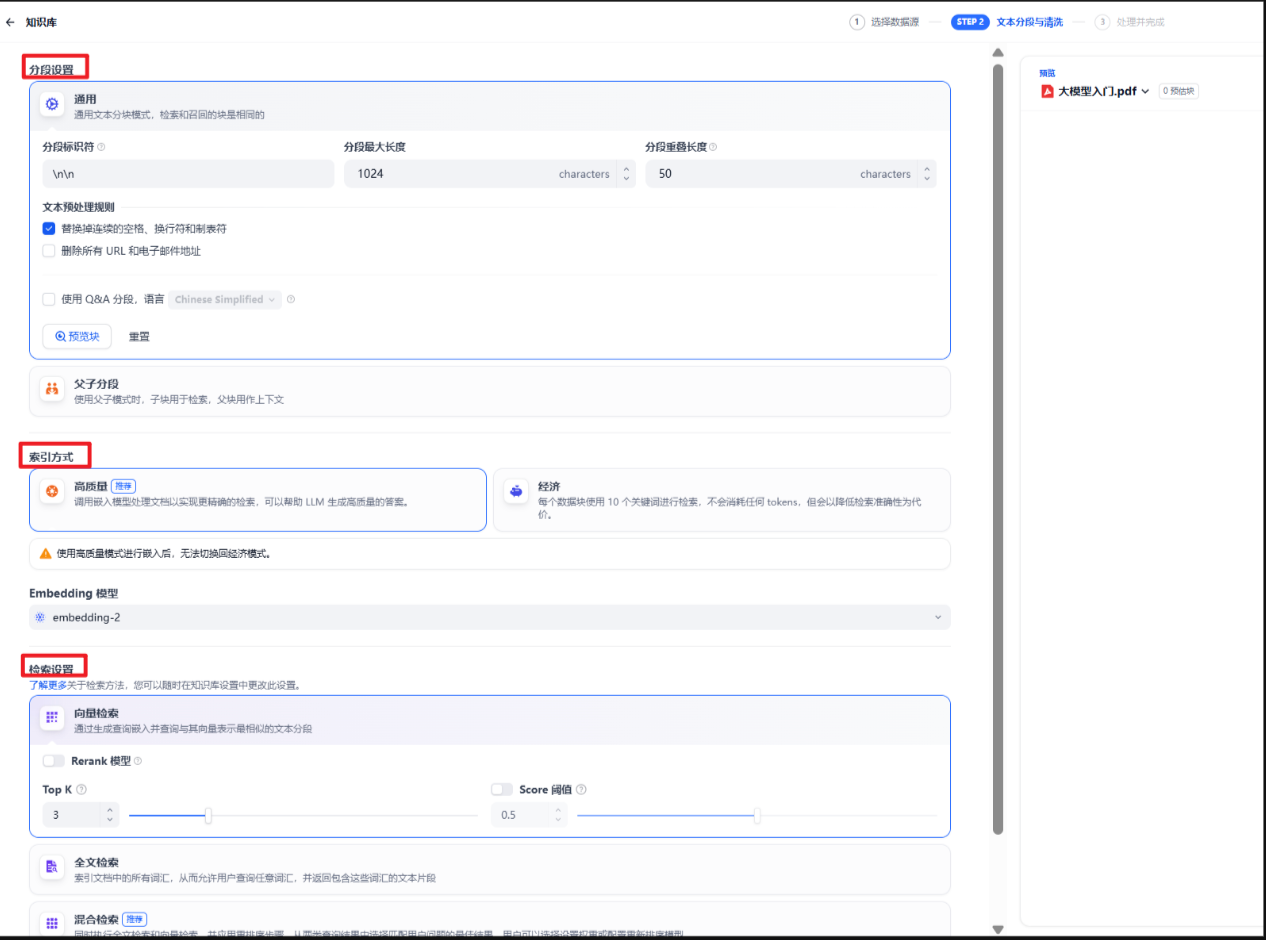Click the 知识库 title
Screen dimensions: 1266x940
click(41, 21)
